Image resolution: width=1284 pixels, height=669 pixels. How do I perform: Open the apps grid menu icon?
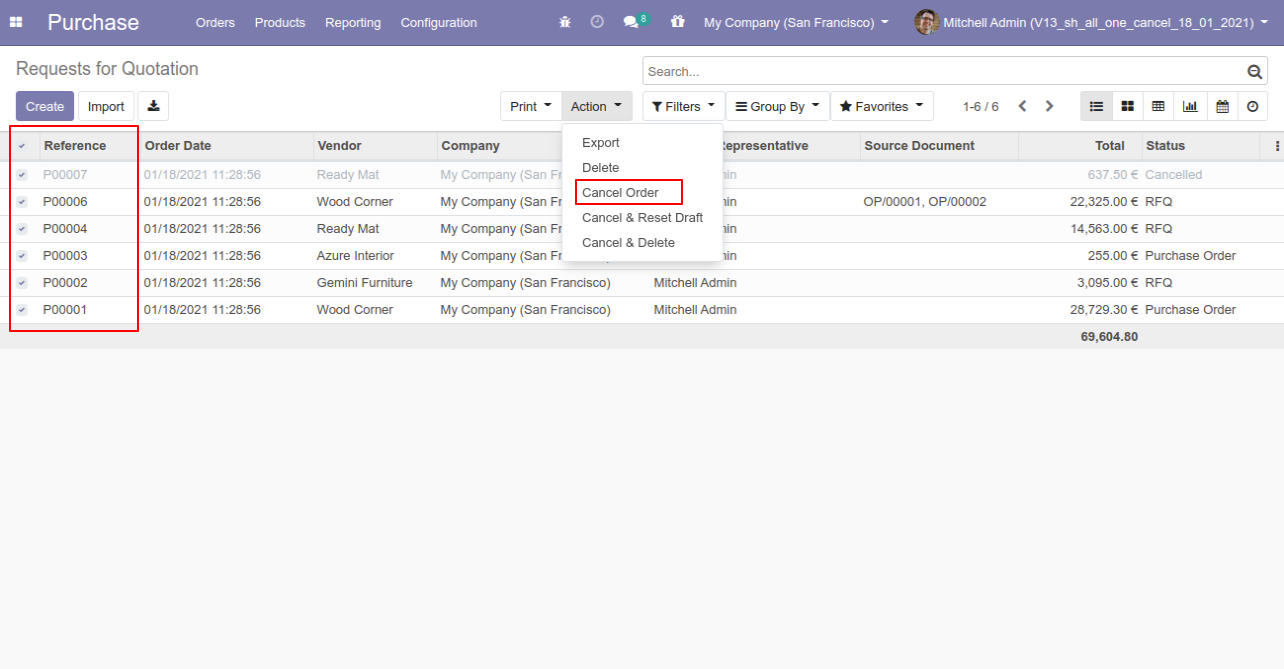pos(16,22)
